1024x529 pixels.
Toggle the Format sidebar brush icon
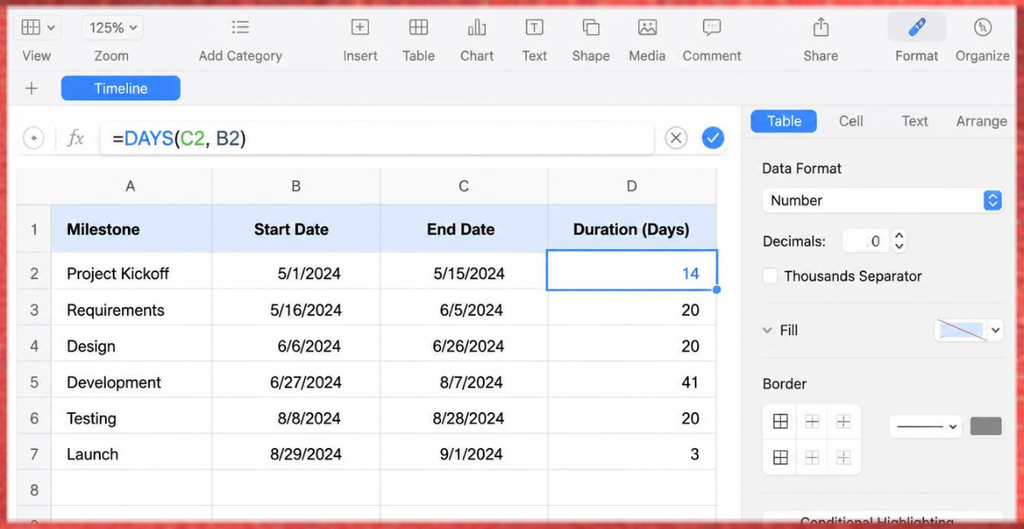[x=916, y=27]
